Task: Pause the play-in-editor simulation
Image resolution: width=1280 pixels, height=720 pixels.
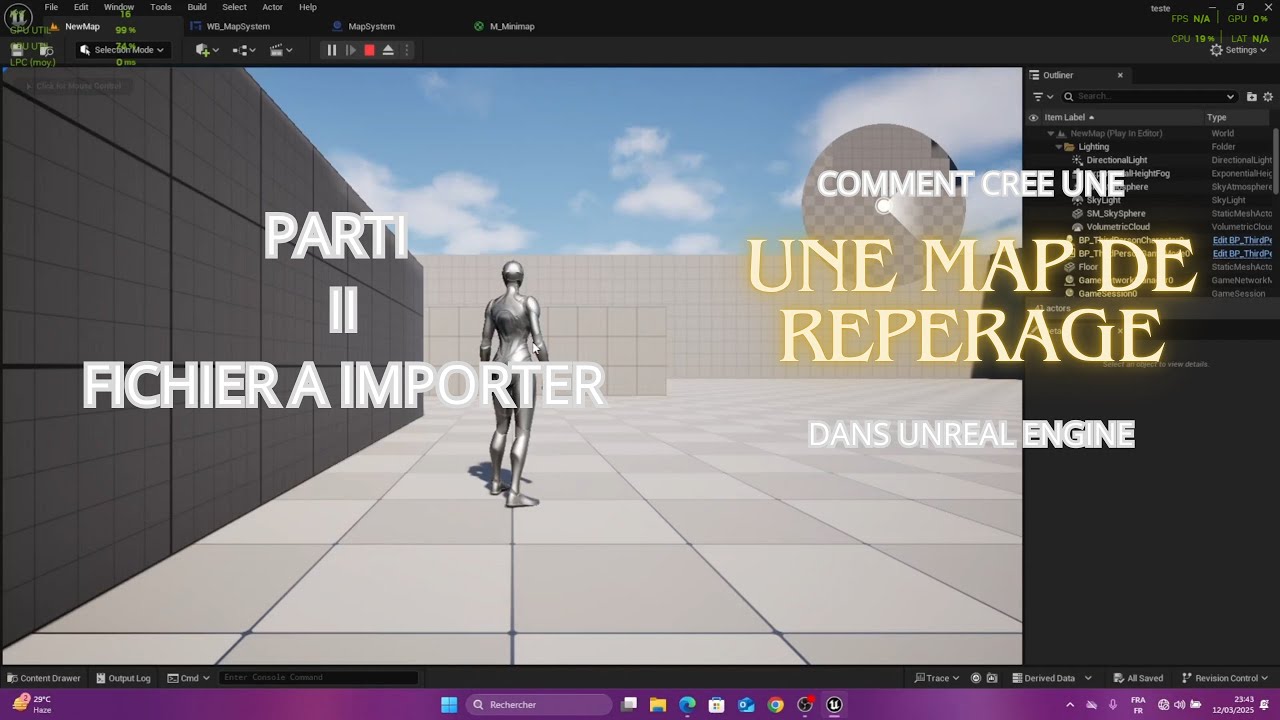Action: pyautogui.click(x=332, y=50)
